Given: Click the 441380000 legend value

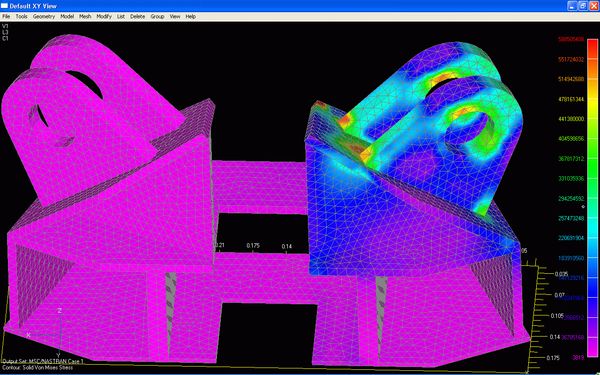Looking at the screenshot, I should [x=571, y=119].
